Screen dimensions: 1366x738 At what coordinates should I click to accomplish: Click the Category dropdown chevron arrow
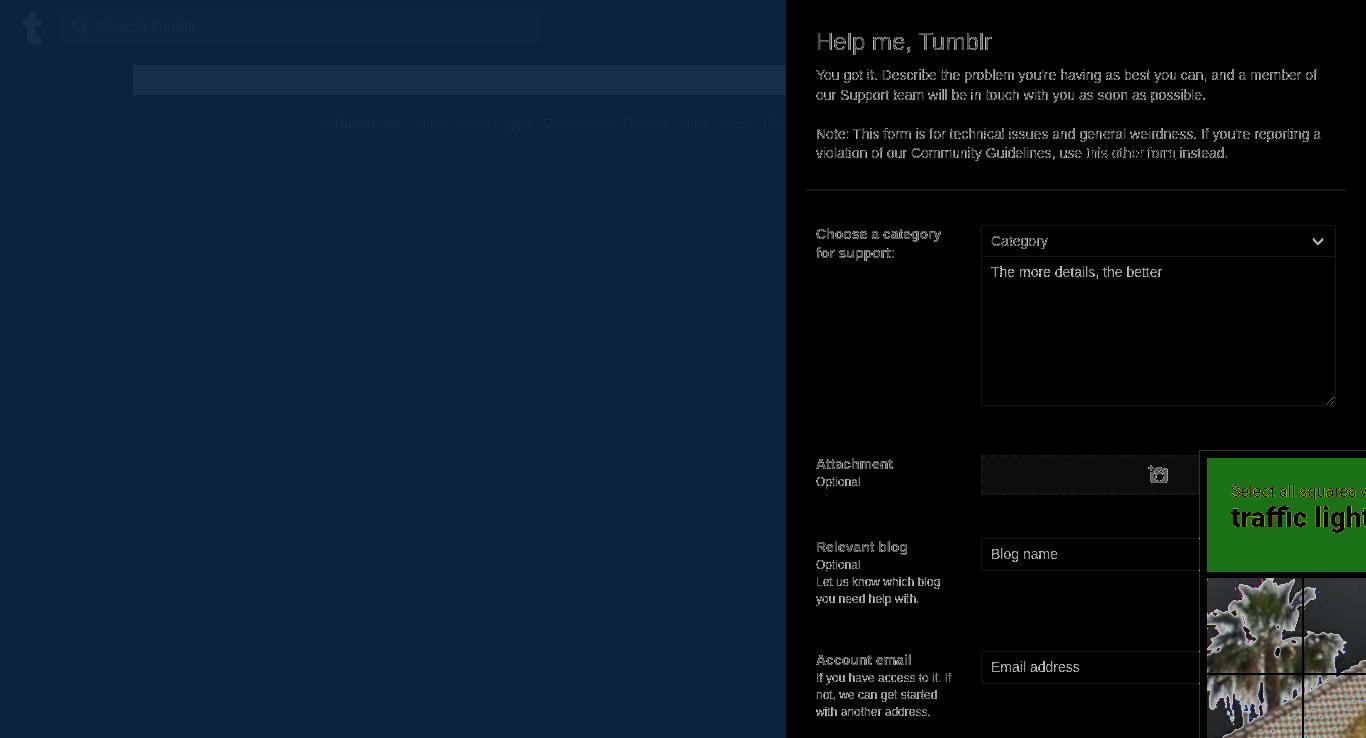(x=1317, y=241)
